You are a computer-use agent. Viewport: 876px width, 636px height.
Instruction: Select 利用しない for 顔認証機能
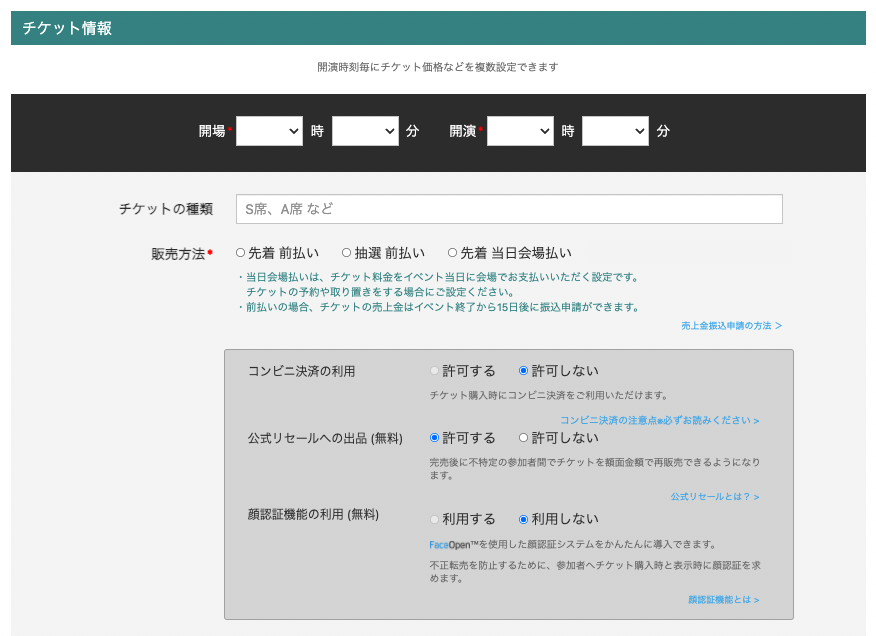(x=523, y=519)
